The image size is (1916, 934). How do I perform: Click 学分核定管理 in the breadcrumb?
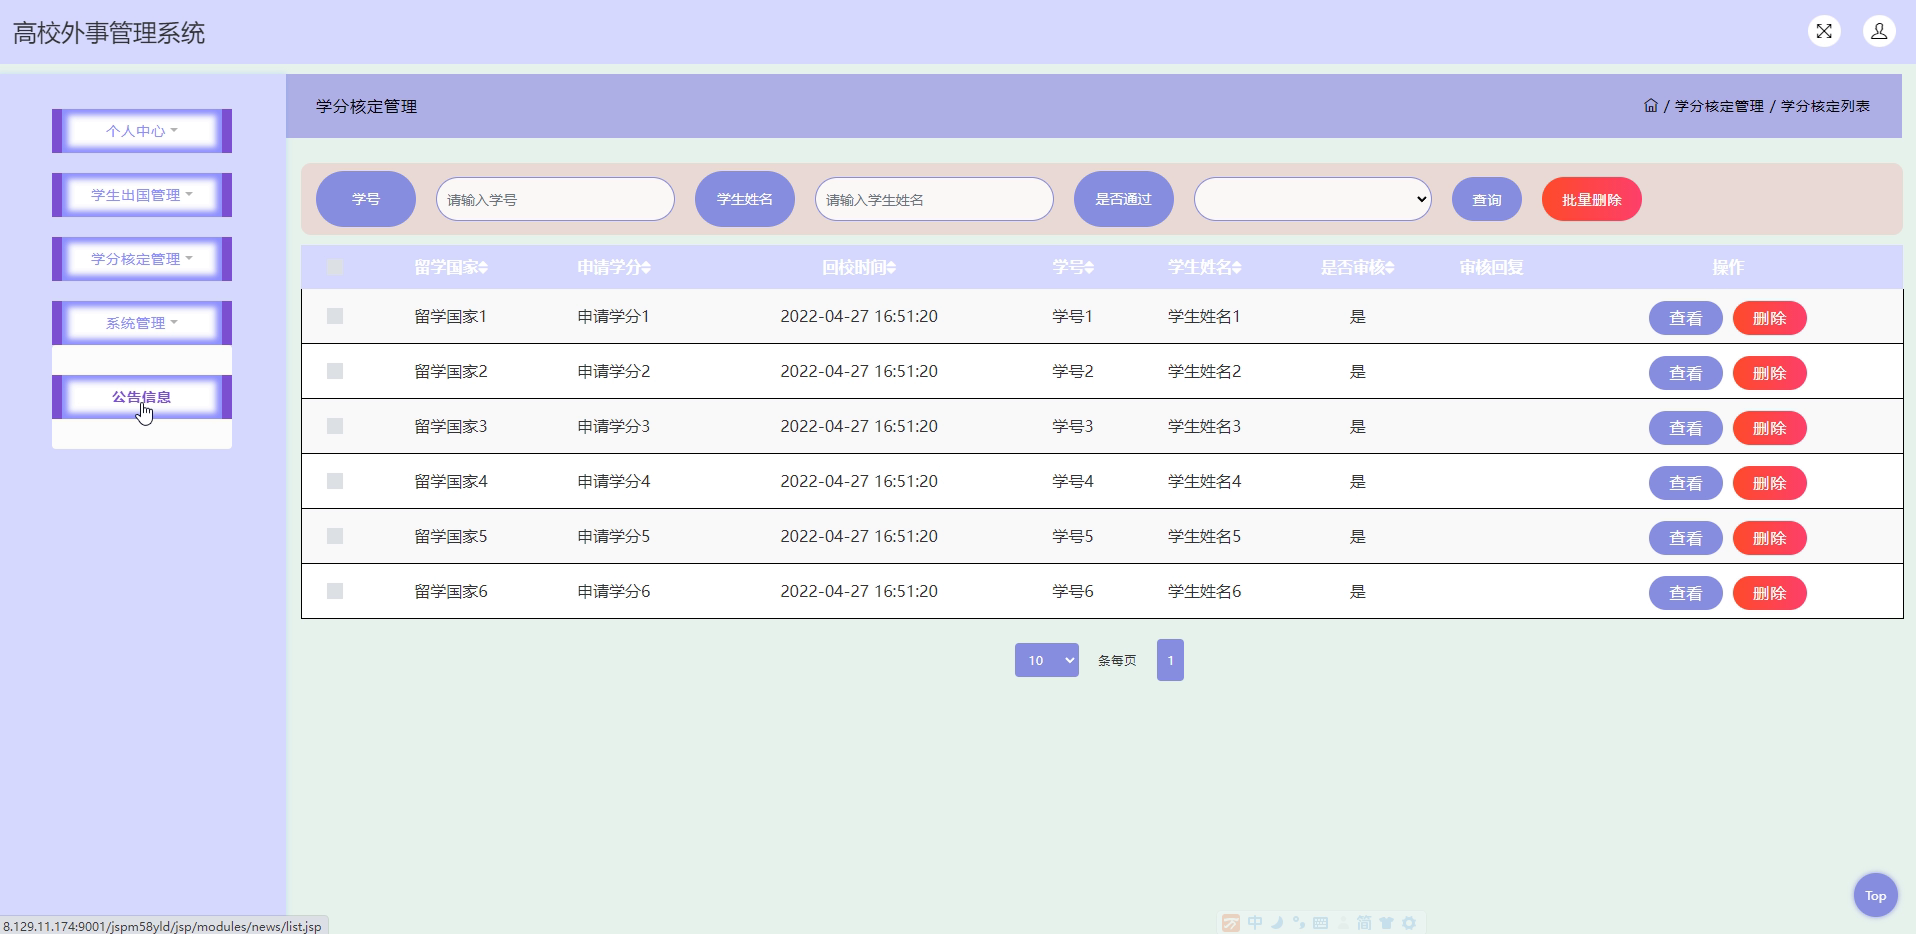(x=1719, y=106)
